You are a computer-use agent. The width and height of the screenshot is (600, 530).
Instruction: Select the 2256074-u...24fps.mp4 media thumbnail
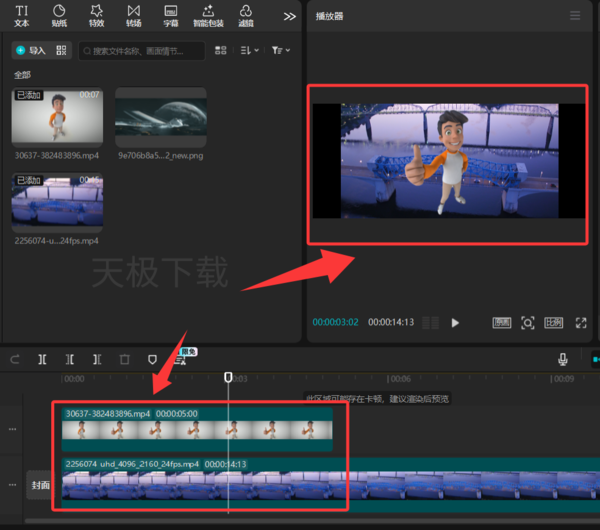pyautogui.click(x=57, y=202)
